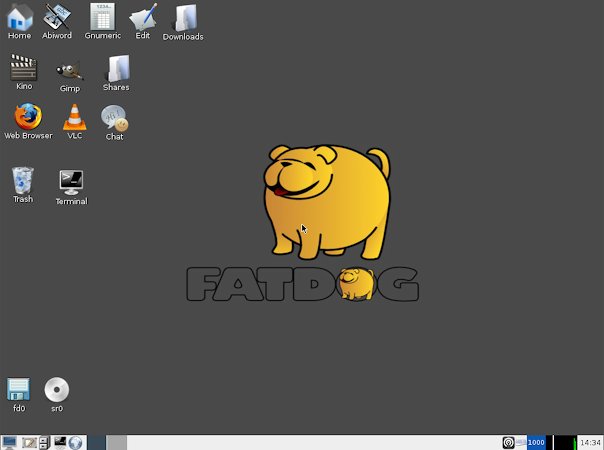Open the Downloads folder

pos(183,18)
